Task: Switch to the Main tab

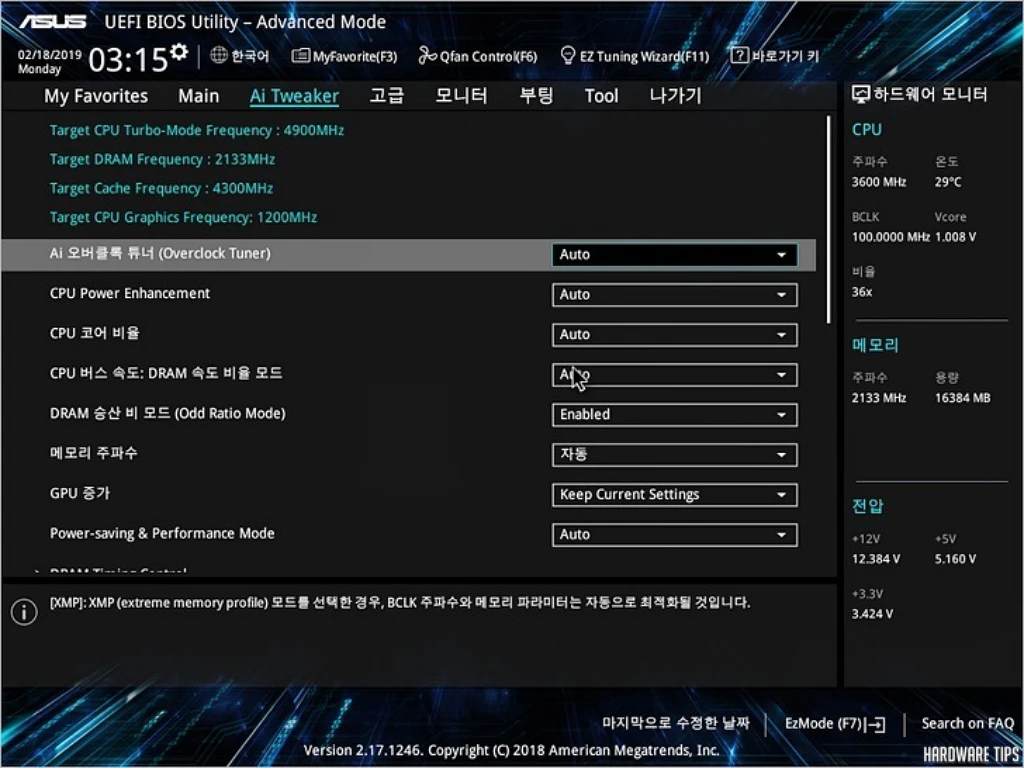Action: pyautogui.click(x=199, y=96)
